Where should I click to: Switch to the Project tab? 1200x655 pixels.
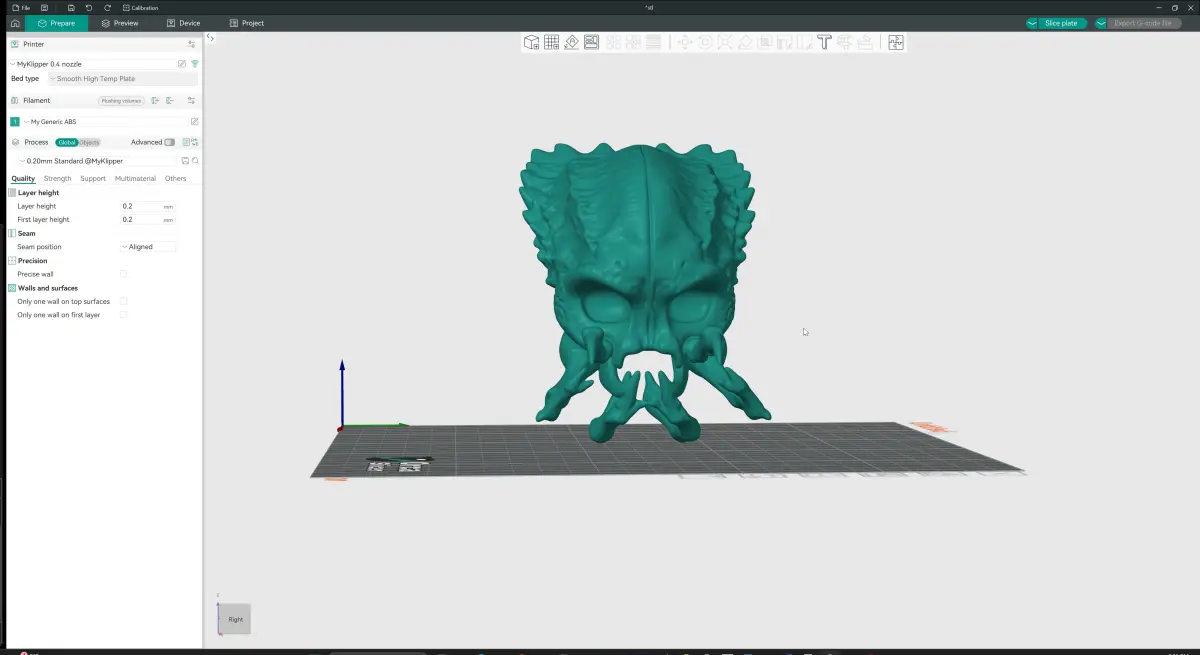click(247, 23)
